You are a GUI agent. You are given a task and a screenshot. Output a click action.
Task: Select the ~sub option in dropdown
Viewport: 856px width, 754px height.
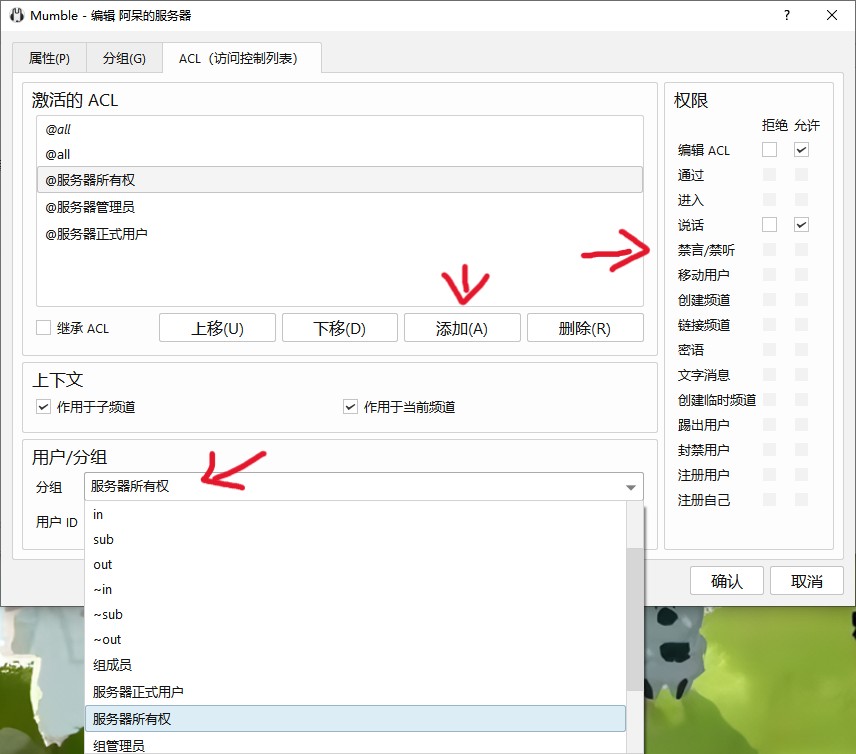pos(107,614)
